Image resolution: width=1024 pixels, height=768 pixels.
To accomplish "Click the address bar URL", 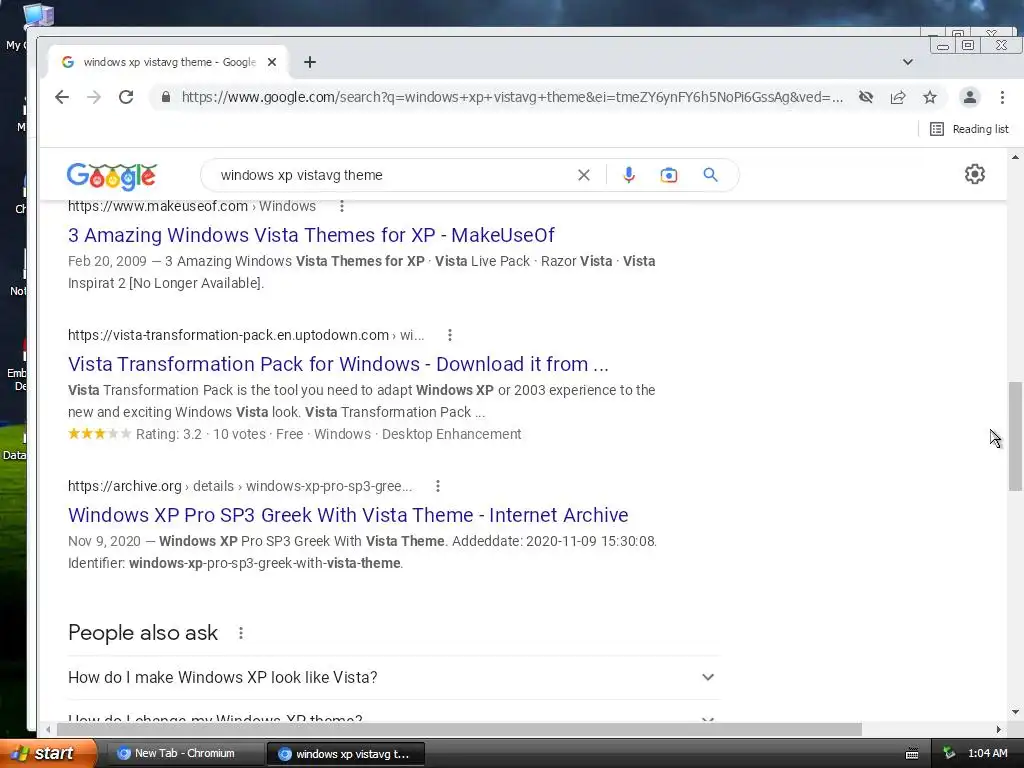I will click(x=513, y=97).
